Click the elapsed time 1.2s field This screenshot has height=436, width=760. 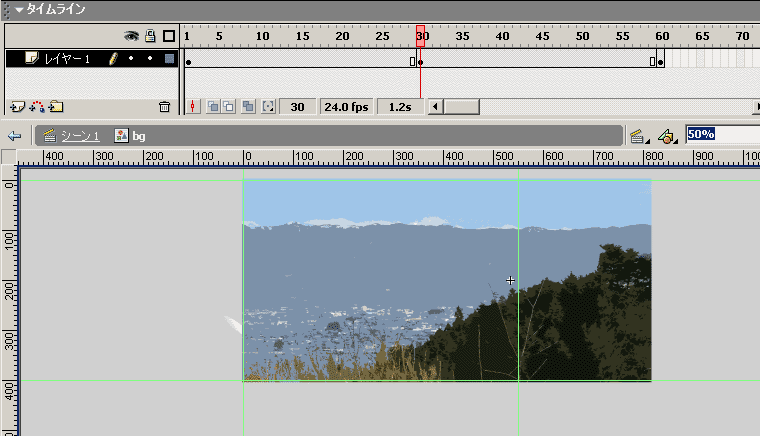(400, 107)
